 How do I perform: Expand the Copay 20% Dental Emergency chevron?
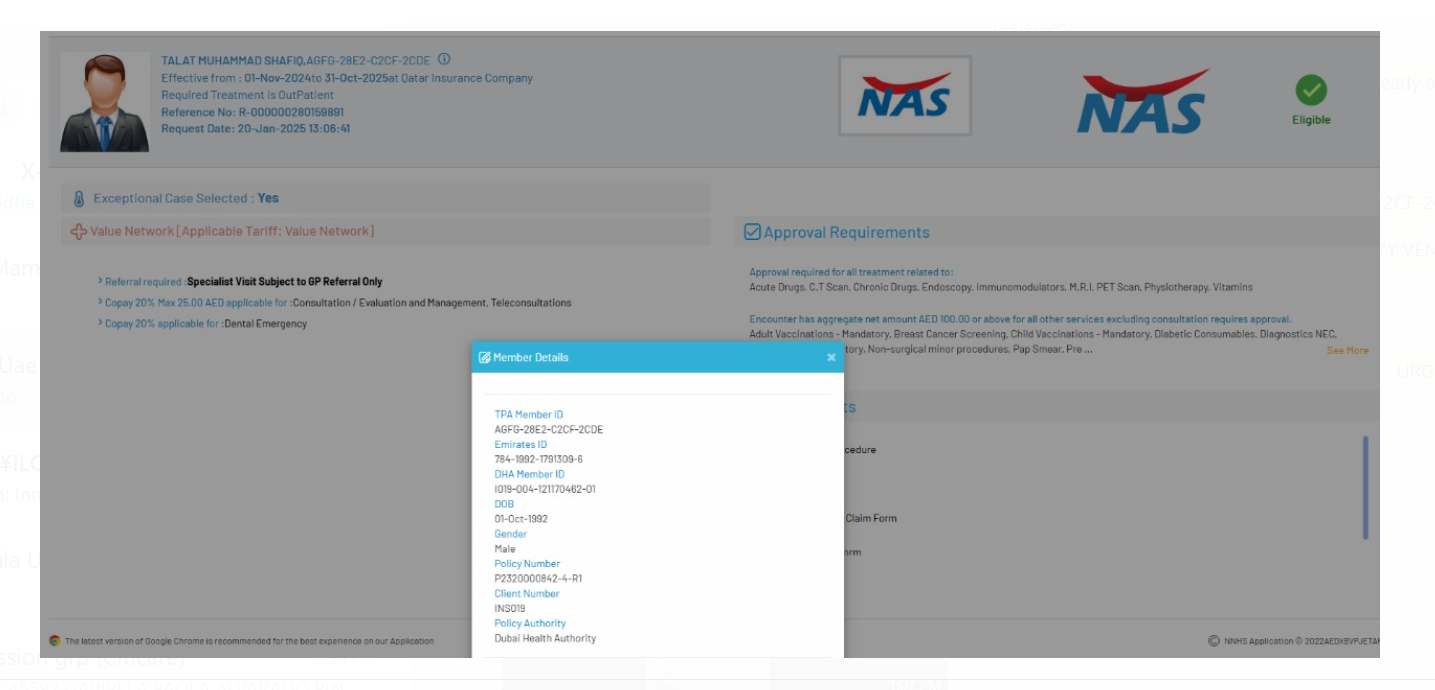100,323
